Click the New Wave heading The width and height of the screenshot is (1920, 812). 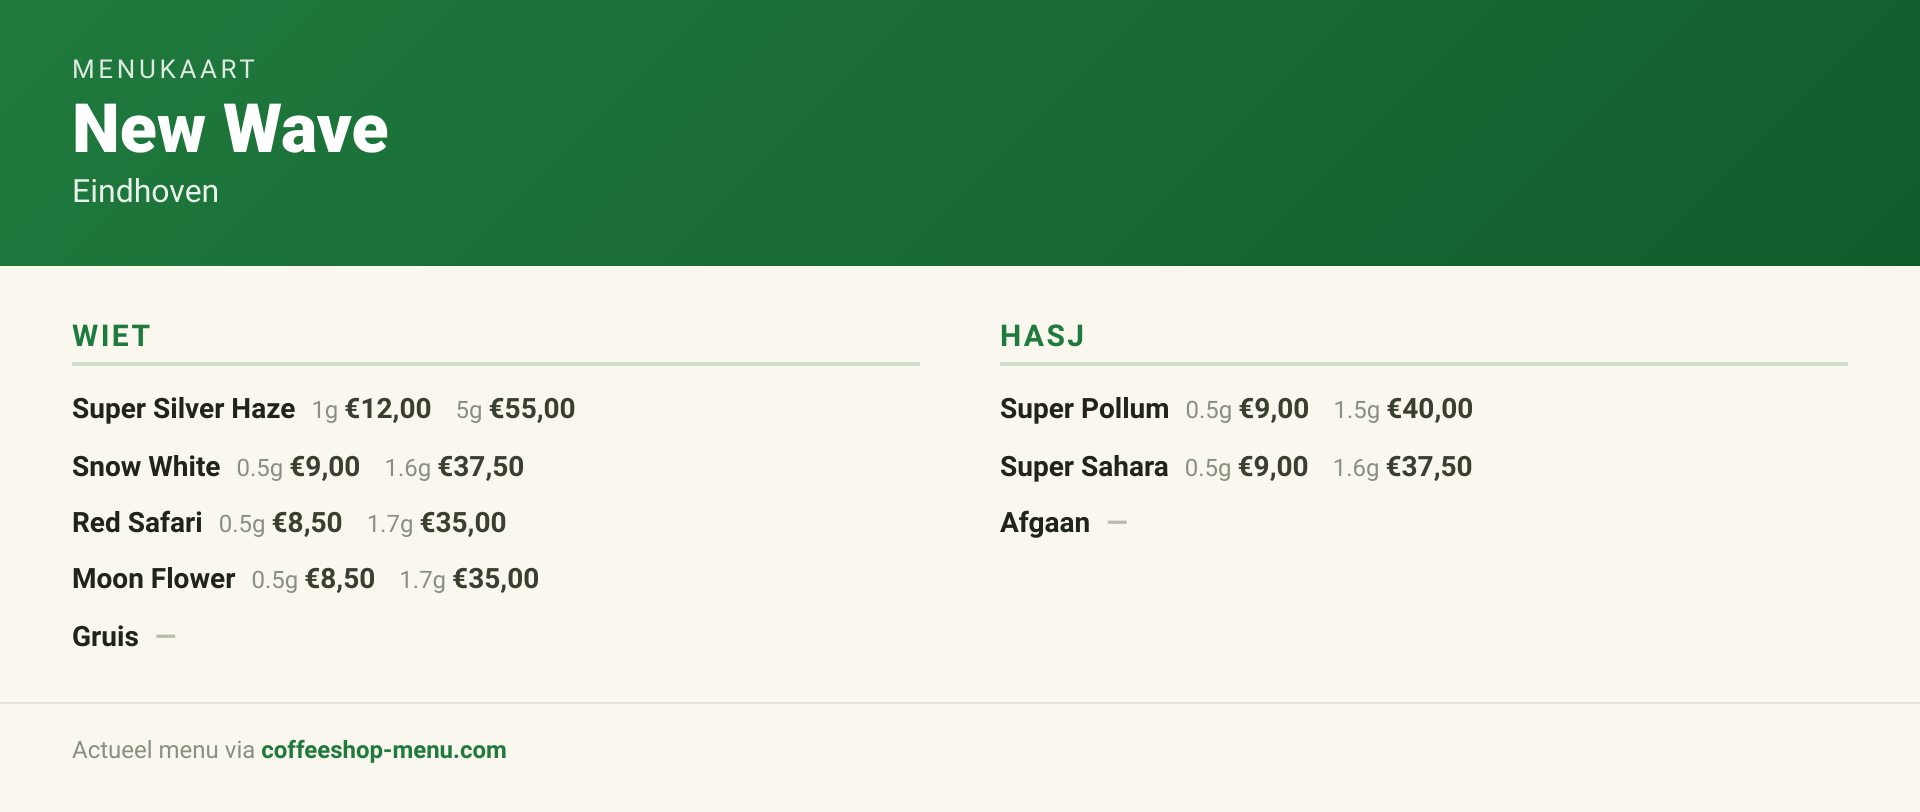230,128
